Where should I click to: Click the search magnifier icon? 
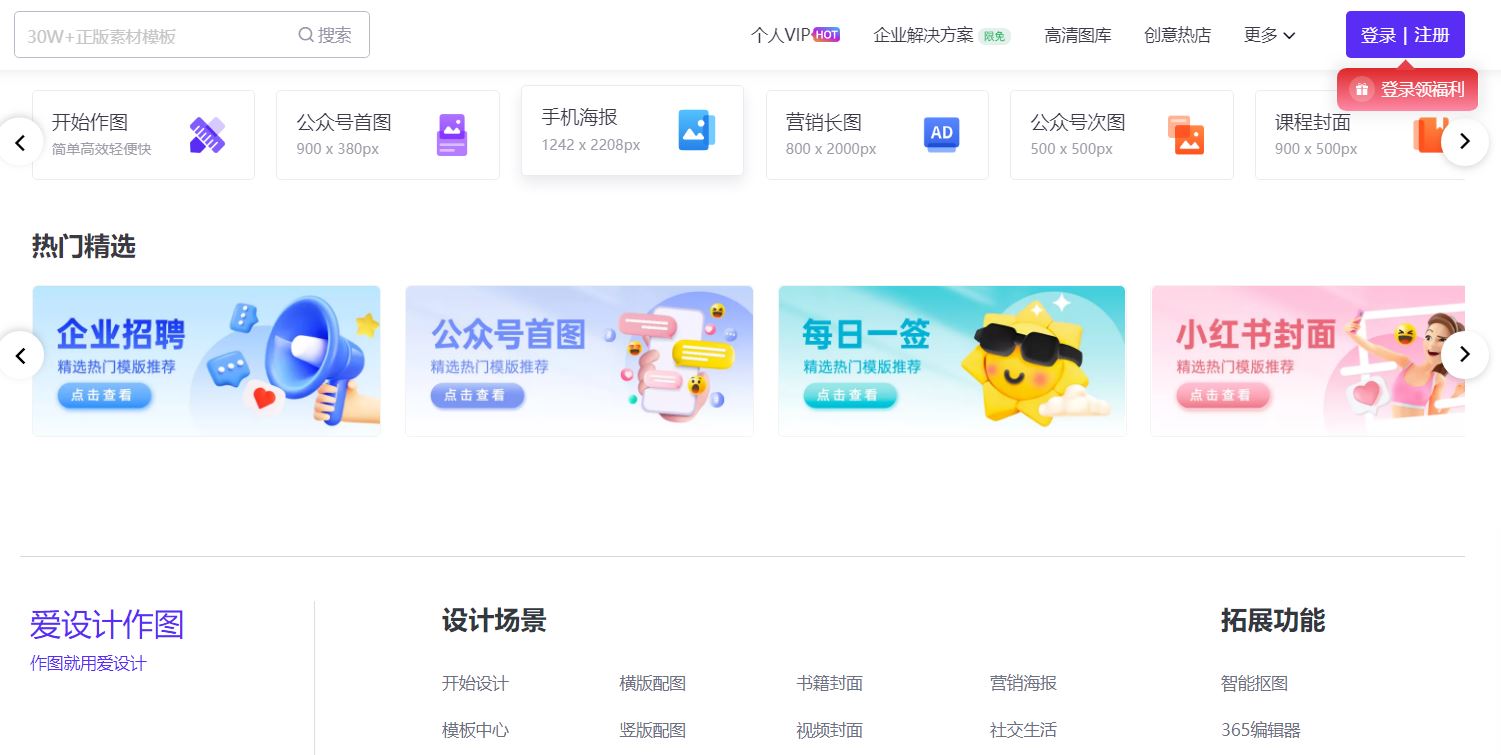[x=305, y=34]
